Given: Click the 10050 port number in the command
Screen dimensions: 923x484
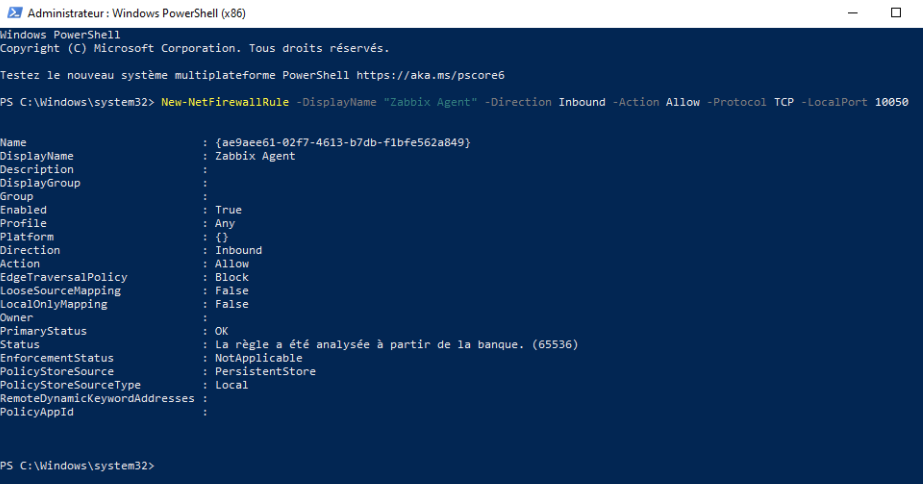Looking at the screenshot, I should coord(890,102).
